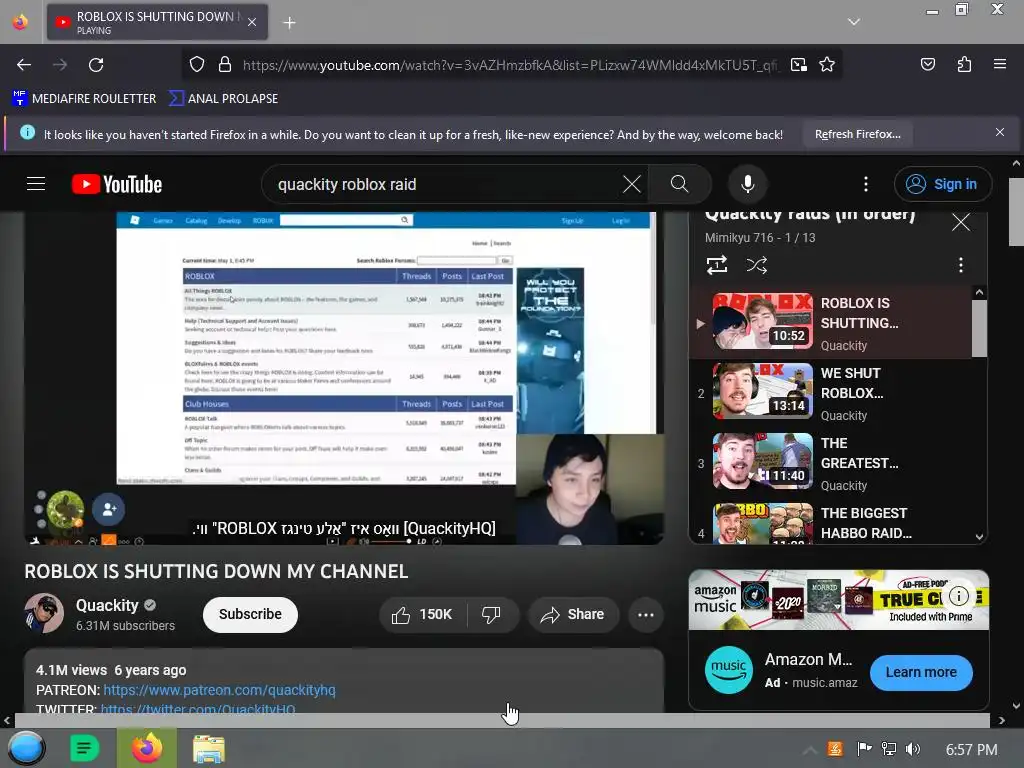Open the Quackity channel name link
Image resolution: width=1024 pixels, height=768 pixels.
pyautogui.click(x=107, y=605)
